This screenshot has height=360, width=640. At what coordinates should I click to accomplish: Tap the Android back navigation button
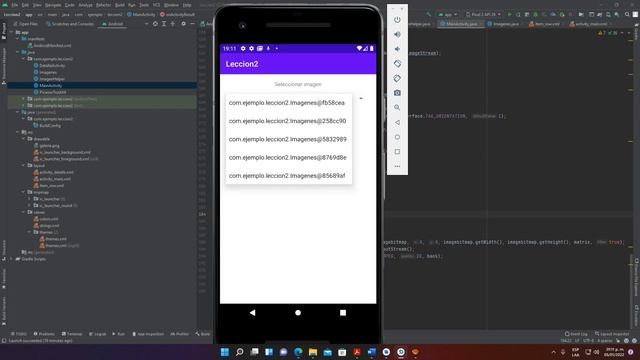253,313
